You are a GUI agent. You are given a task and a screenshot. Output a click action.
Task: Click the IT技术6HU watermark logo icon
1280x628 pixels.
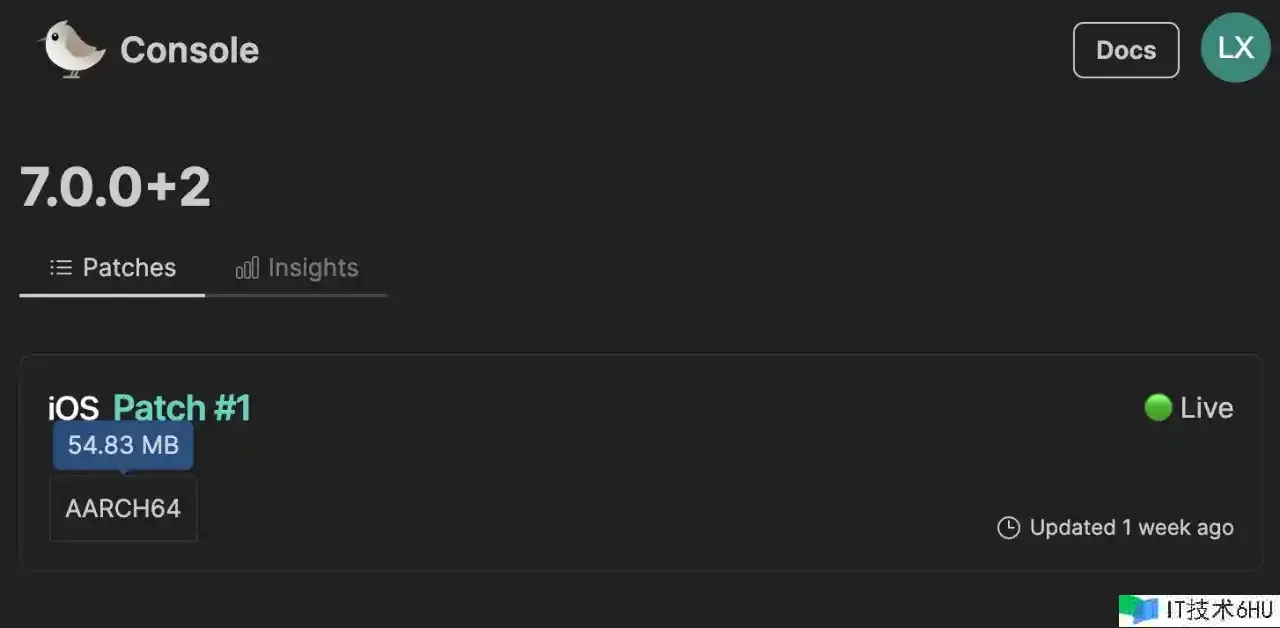pos(1138,610)
